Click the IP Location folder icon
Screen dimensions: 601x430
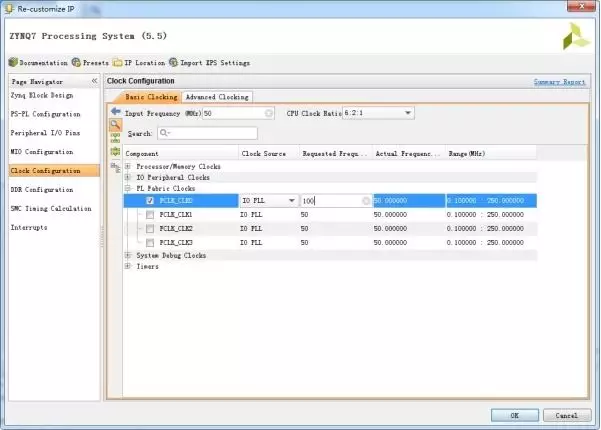[117, 62]
